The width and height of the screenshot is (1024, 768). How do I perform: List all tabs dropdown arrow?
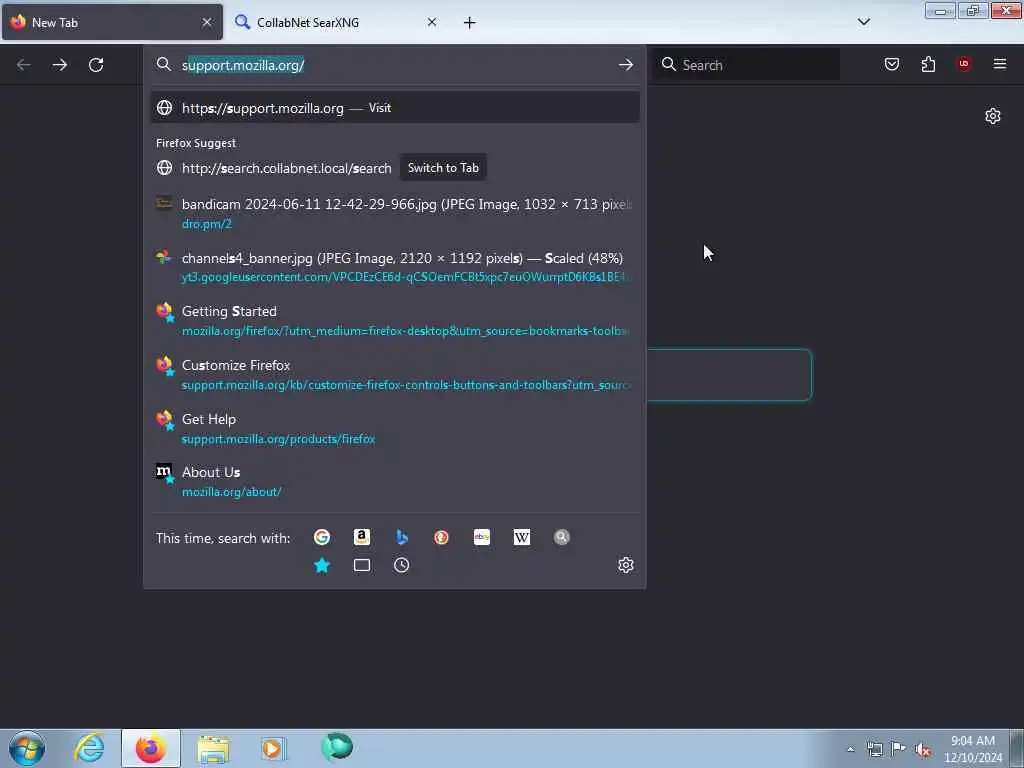(x=864, y=22)
